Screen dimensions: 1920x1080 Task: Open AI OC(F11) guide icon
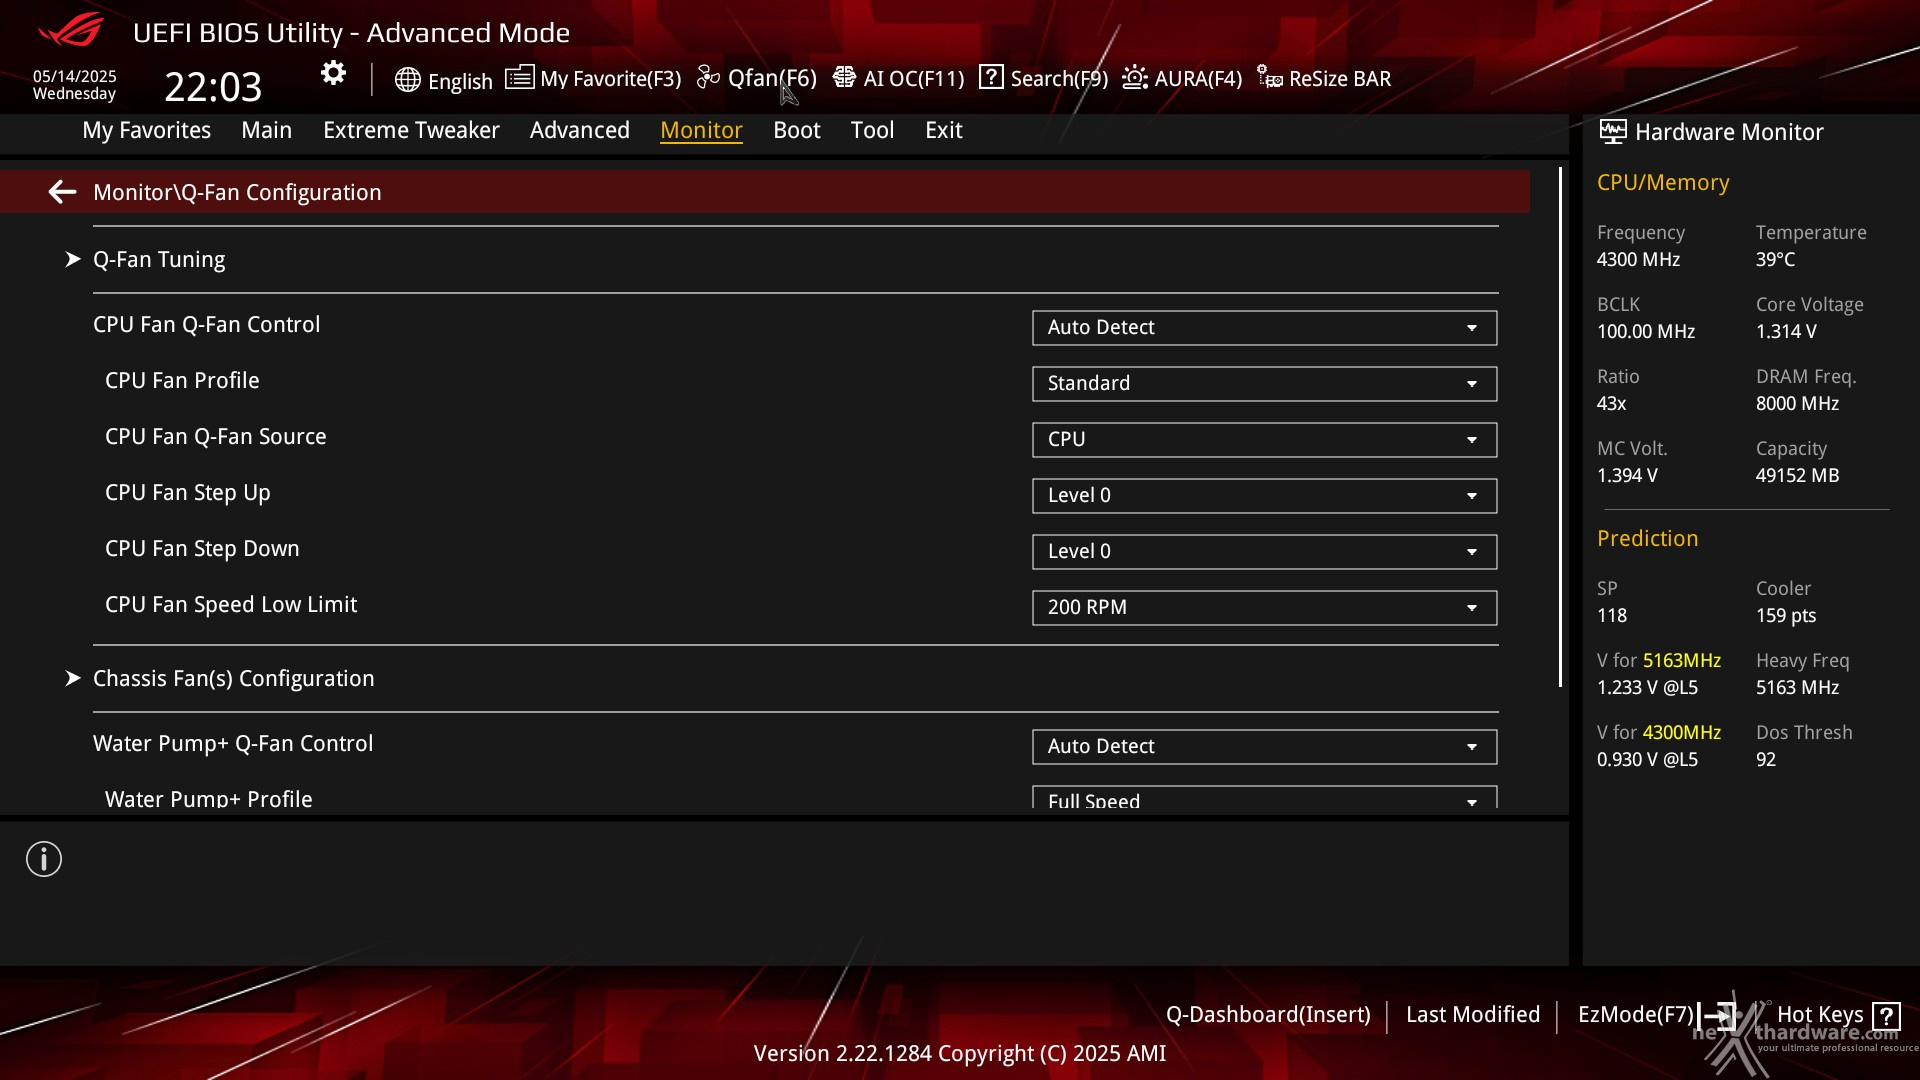coord(844,77)
